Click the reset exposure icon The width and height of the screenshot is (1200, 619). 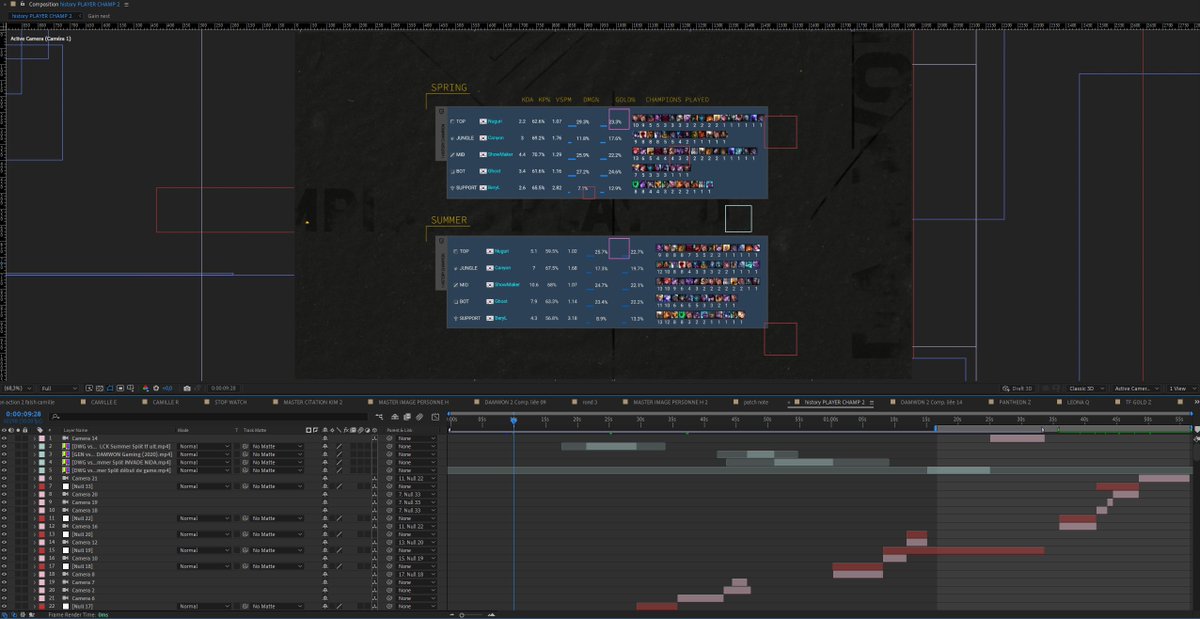[156, 388]
